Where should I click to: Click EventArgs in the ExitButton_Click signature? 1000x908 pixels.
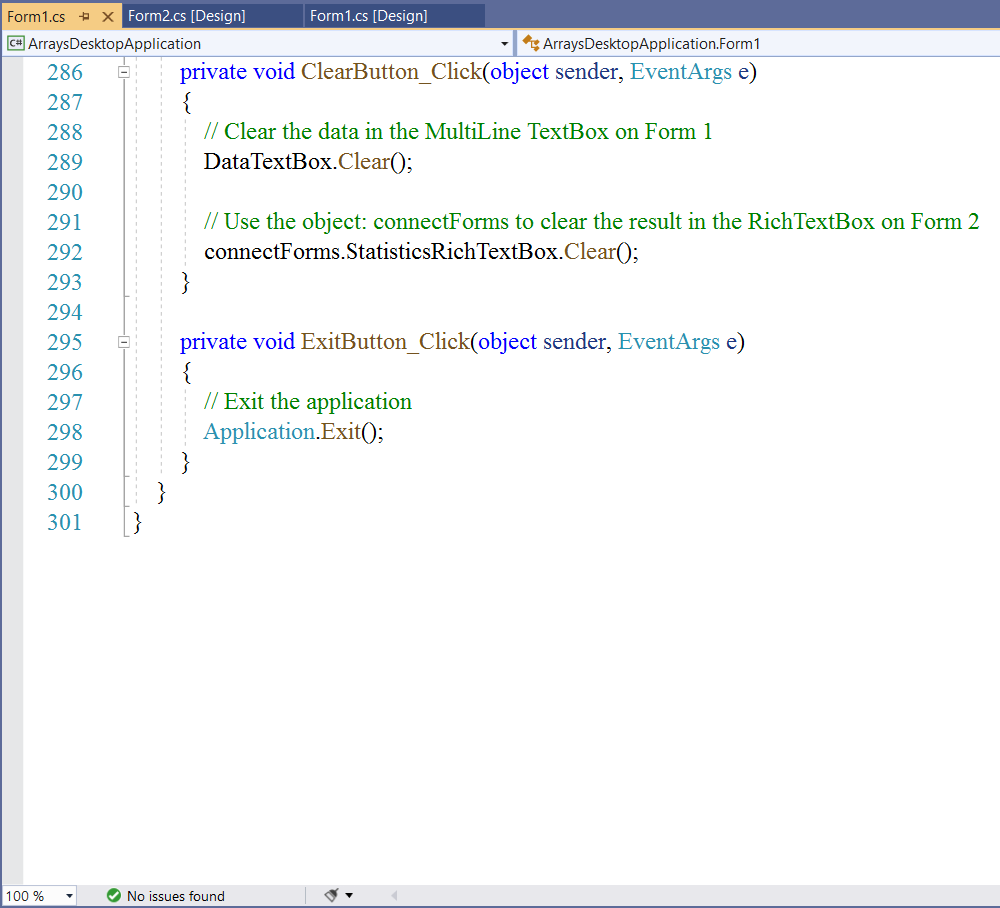(x=668, y=342)
